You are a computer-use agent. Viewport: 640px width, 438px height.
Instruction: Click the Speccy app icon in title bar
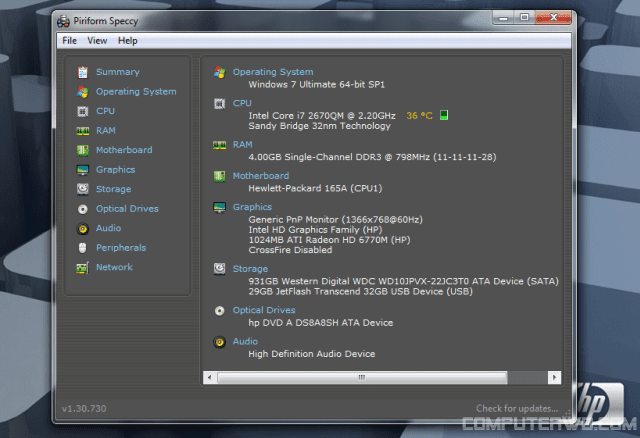[x=63, y=21]
